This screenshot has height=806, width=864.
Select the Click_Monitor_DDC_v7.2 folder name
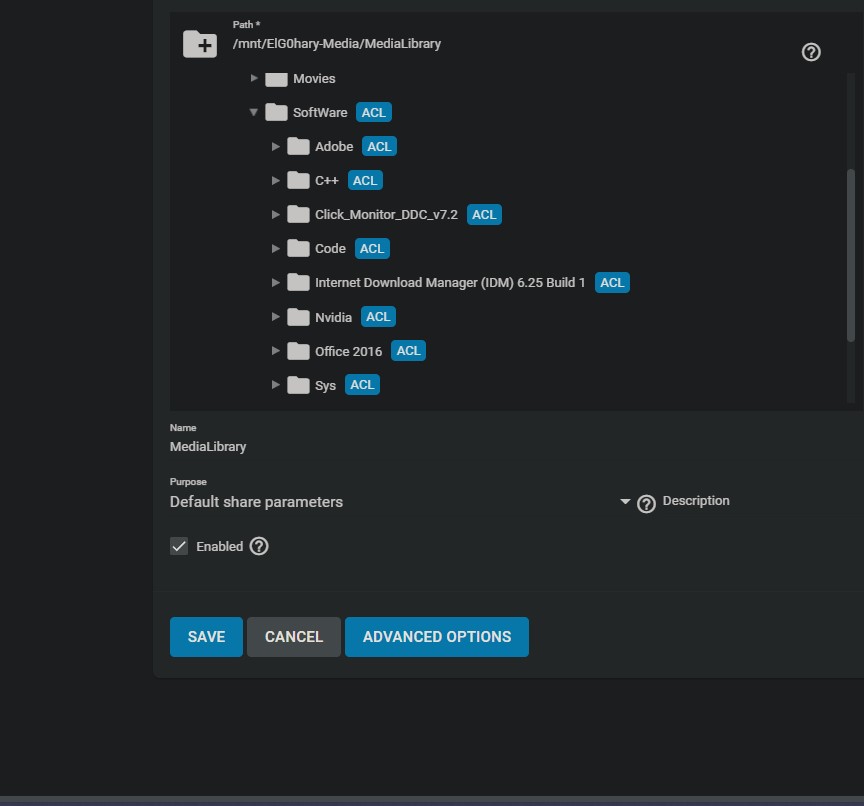tap(386, 215)
